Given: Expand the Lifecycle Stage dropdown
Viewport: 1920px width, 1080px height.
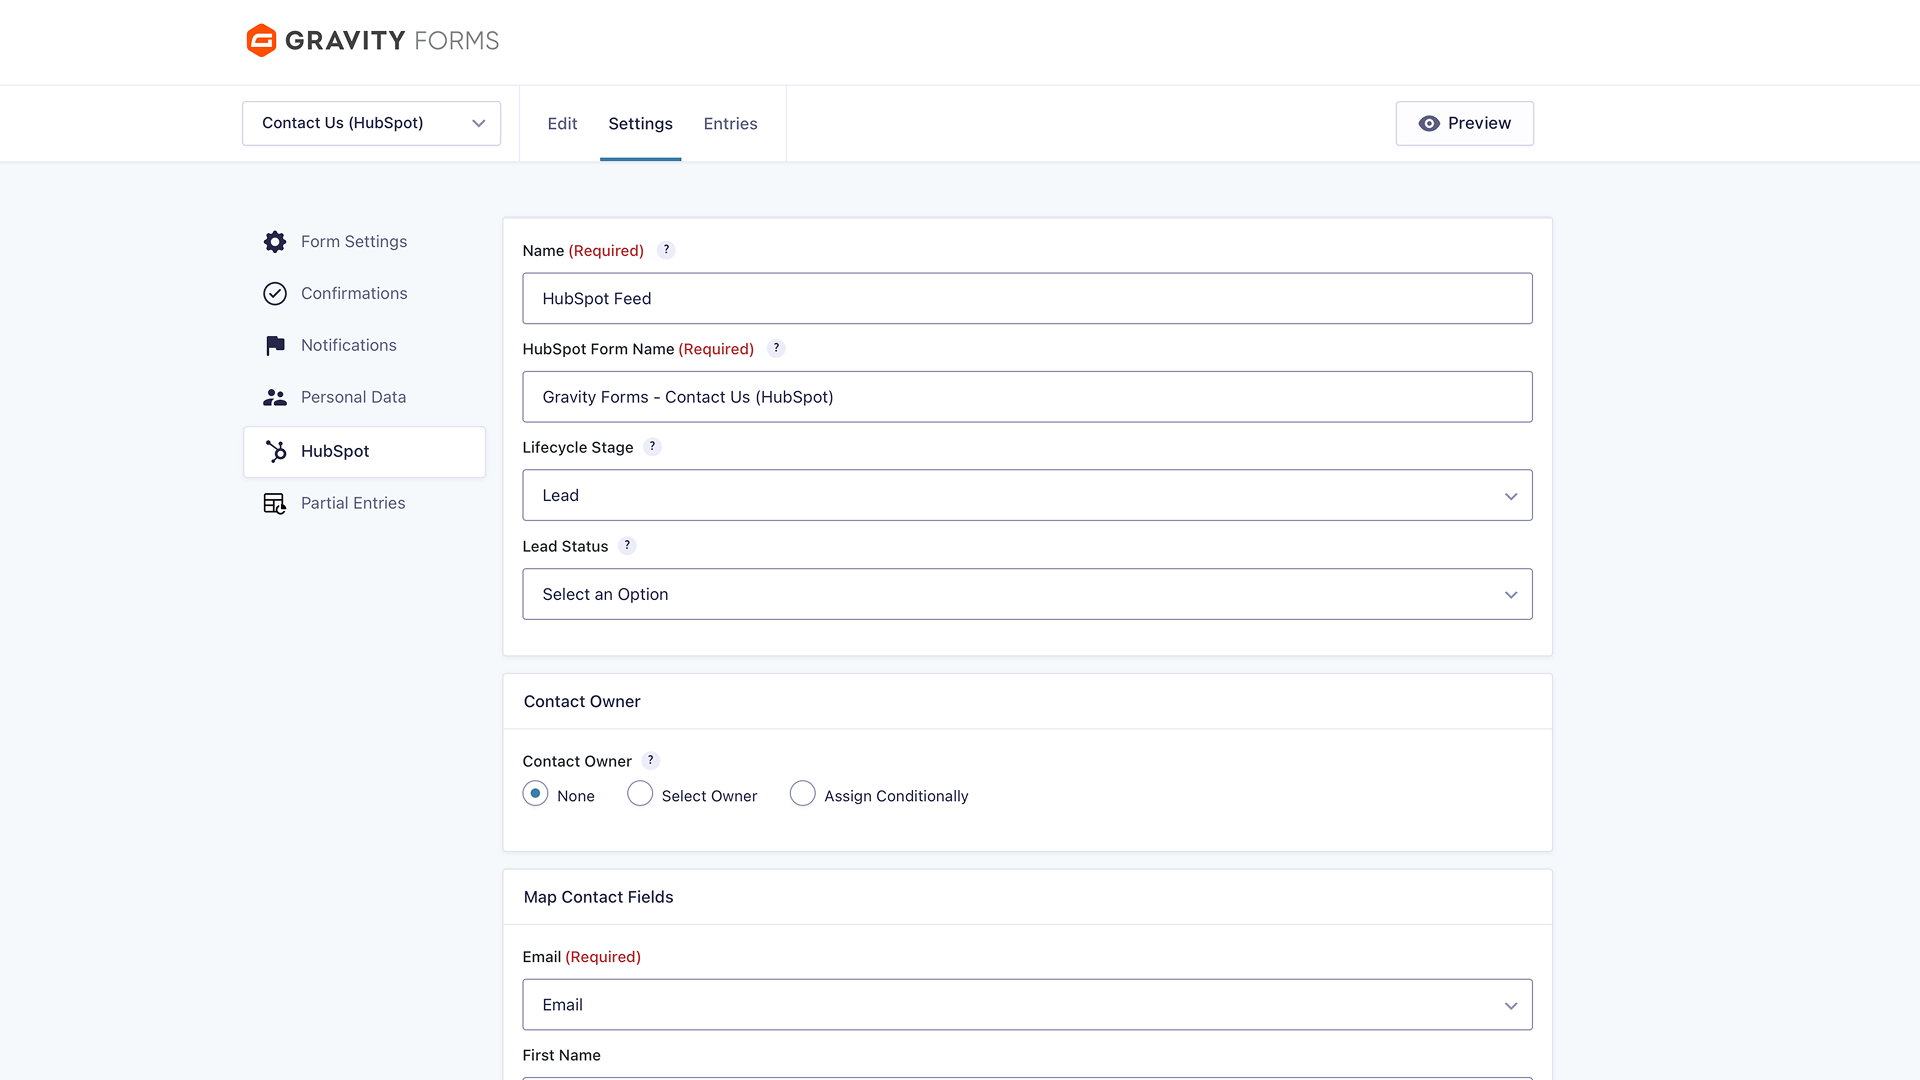Looking at the screenshot, I should point(1027,496).
